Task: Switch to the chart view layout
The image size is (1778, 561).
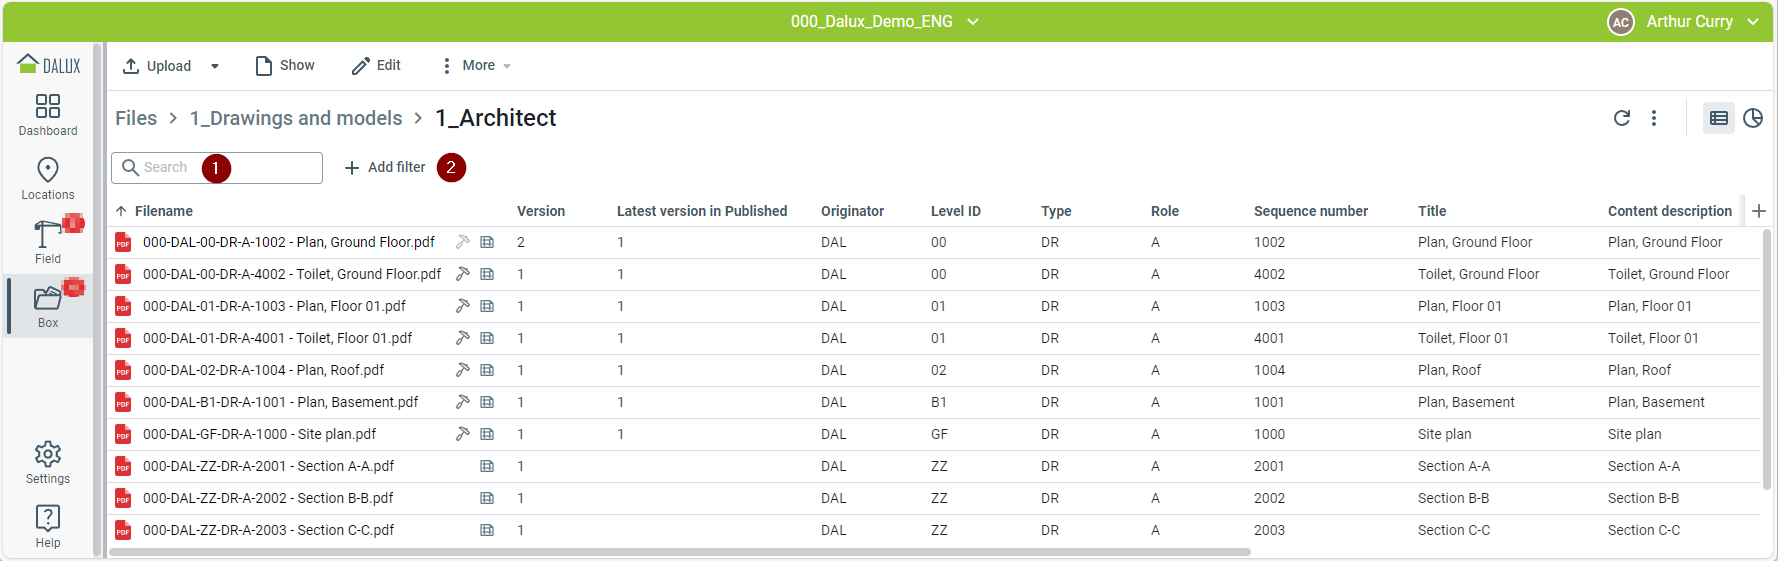Action: (1753, 118)
